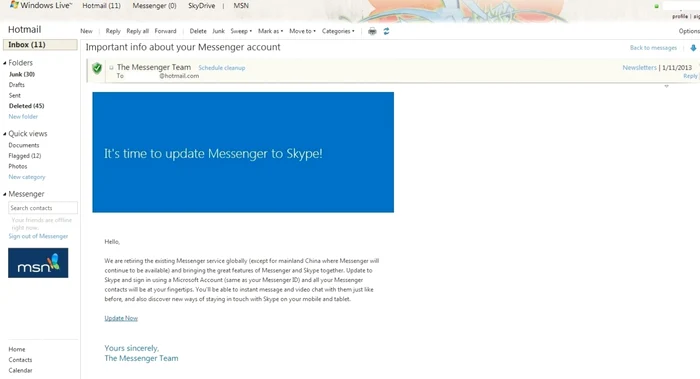The image size is (700, 379).
Task: Toggle the small box beside The Messenger Team
Action: (x=111, y=68)
